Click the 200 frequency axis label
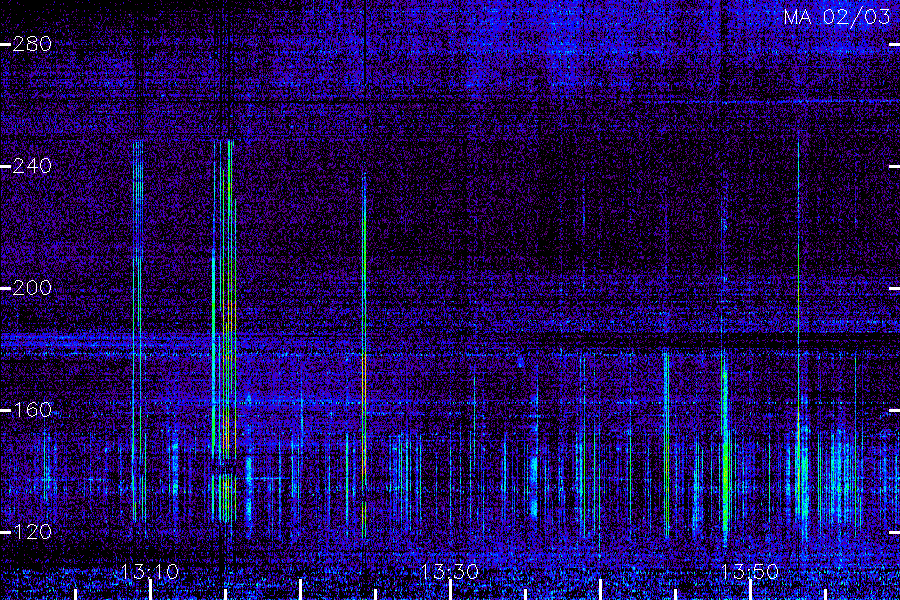The height and width of the screenshot is (600, 900). point(32,288)
